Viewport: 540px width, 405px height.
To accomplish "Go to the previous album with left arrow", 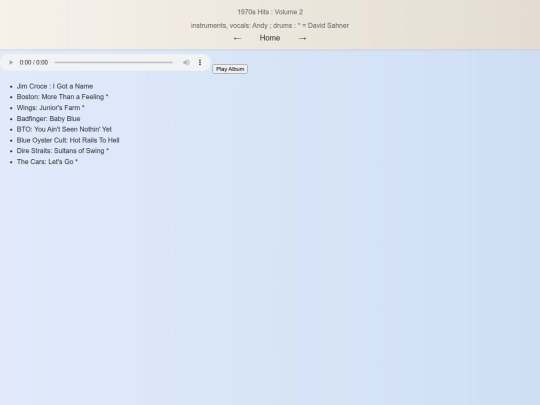I will 237,38.
